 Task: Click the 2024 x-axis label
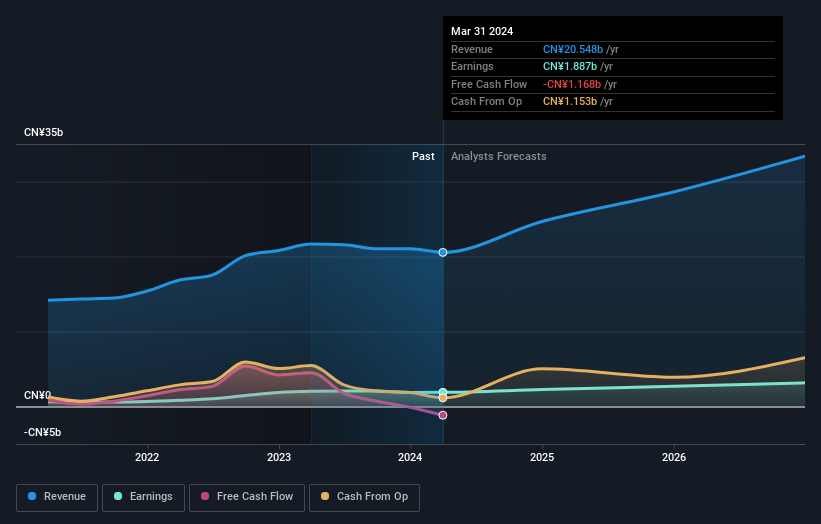(410, 457)
